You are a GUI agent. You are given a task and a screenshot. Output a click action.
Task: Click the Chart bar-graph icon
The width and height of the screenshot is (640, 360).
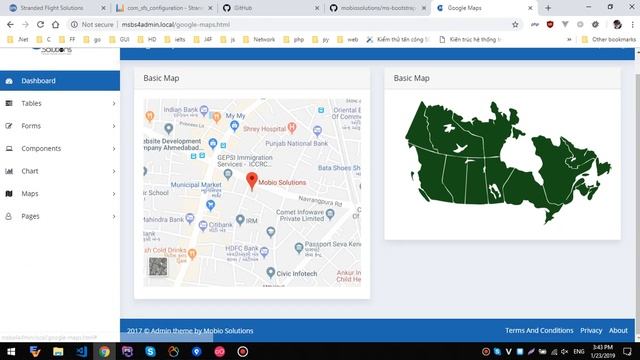[9, 171]
